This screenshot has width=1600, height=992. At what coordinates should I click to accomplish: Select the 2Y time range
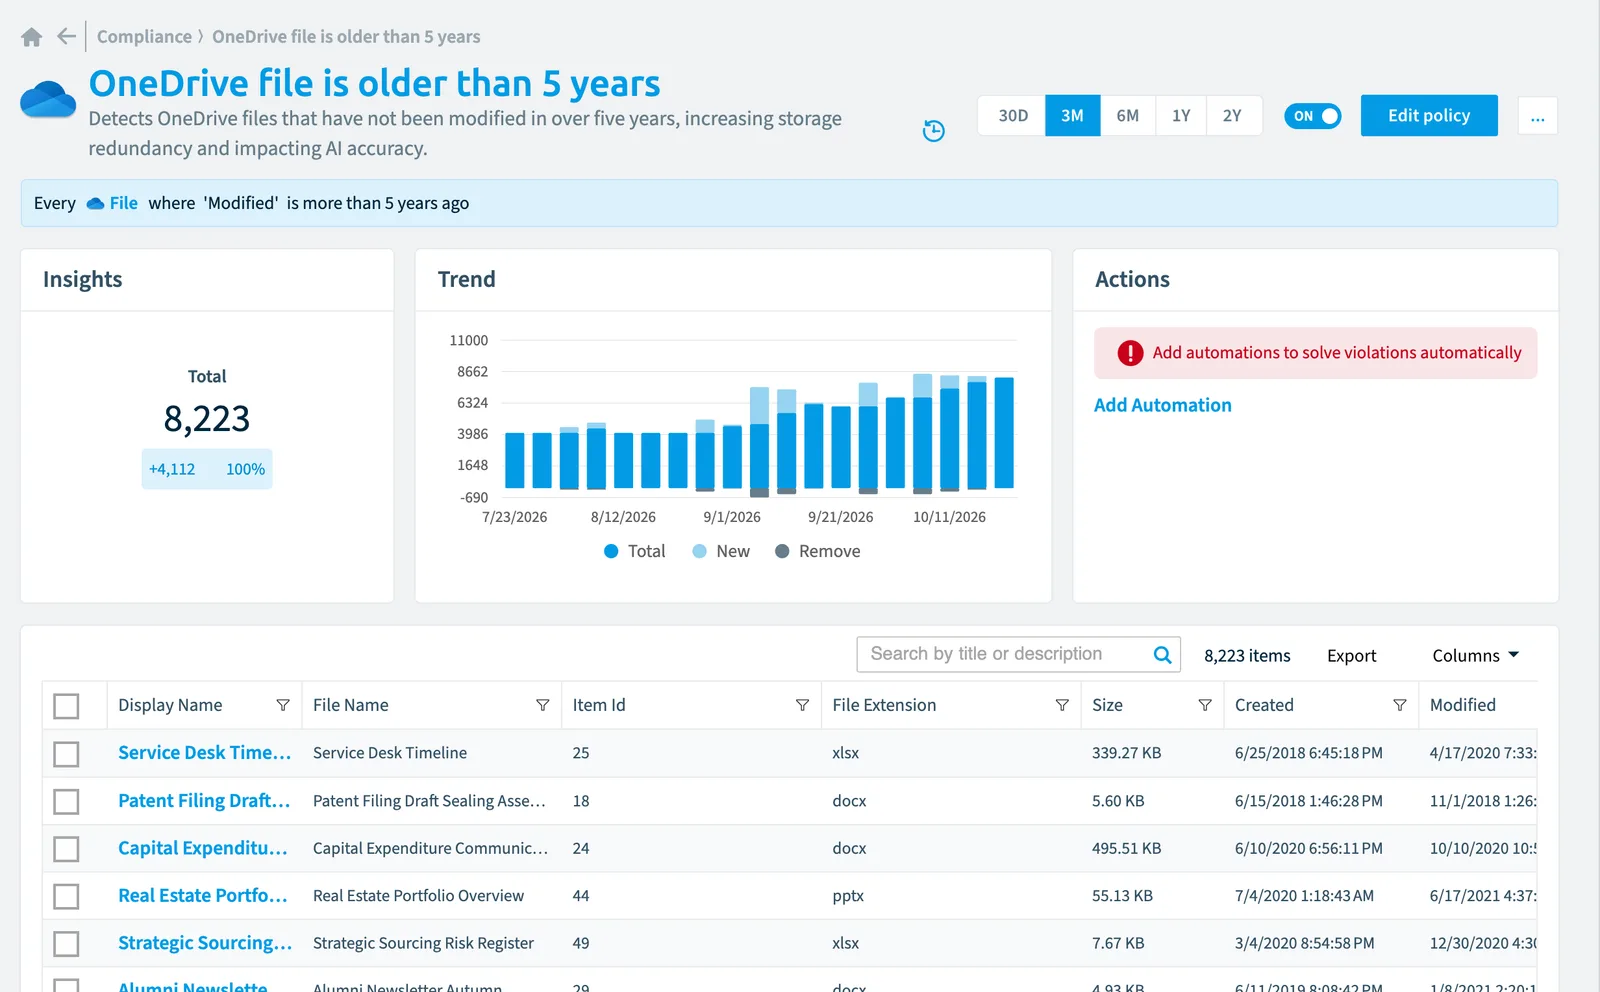click(1233, 116)
